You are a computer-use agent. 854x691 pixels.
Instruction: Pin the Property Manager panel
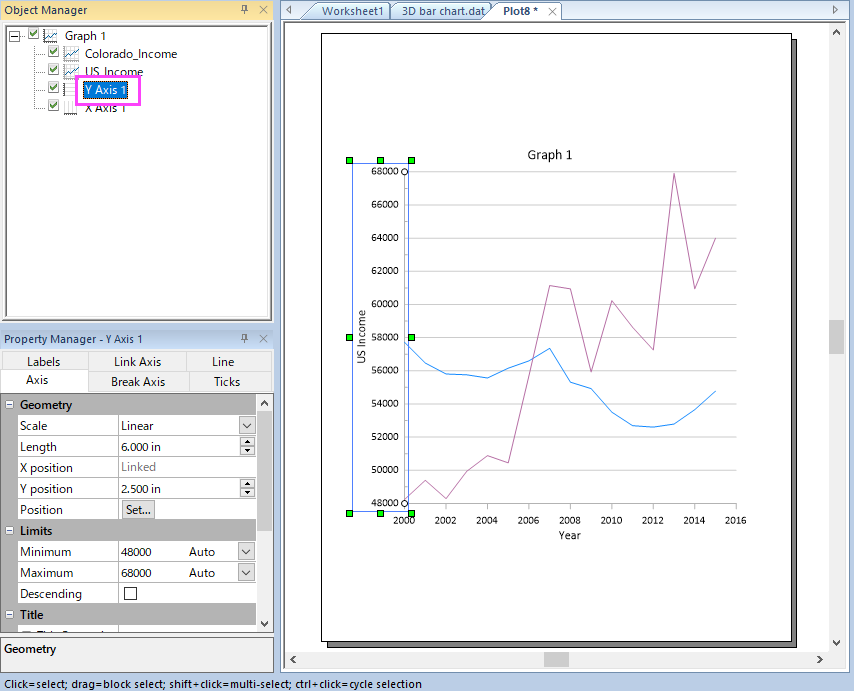coord(245,339)
